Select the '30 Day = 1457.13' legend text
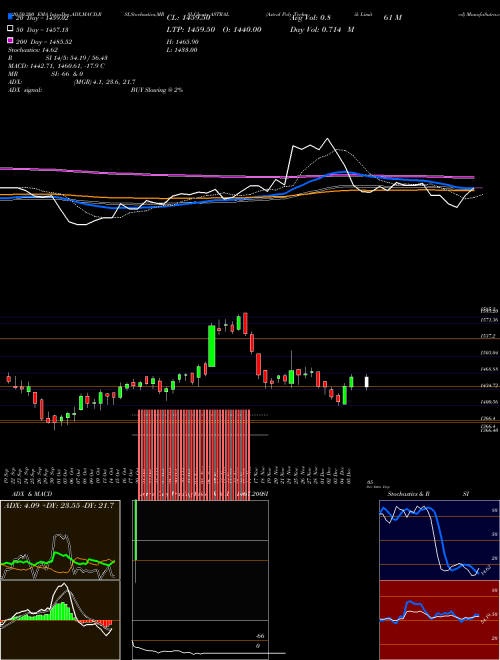This screenshot has height=660, width=500. (42, 30)
